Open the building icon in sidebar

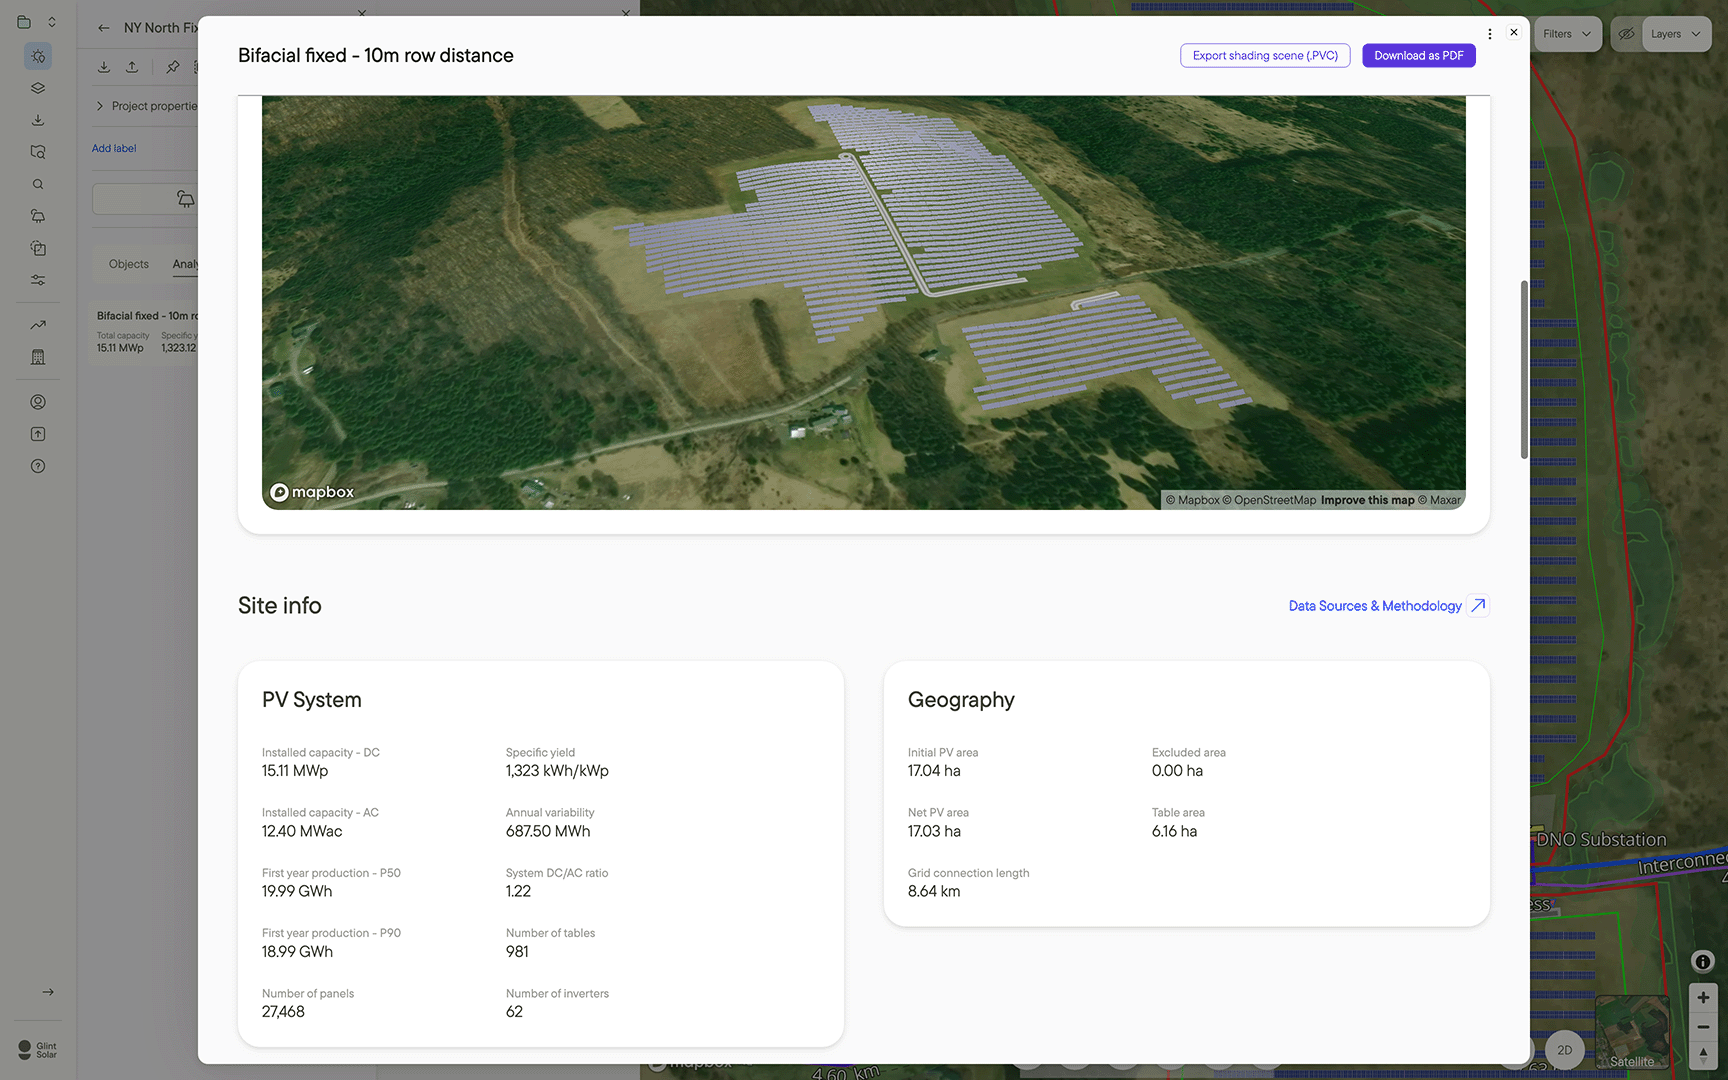pos(38,357)
